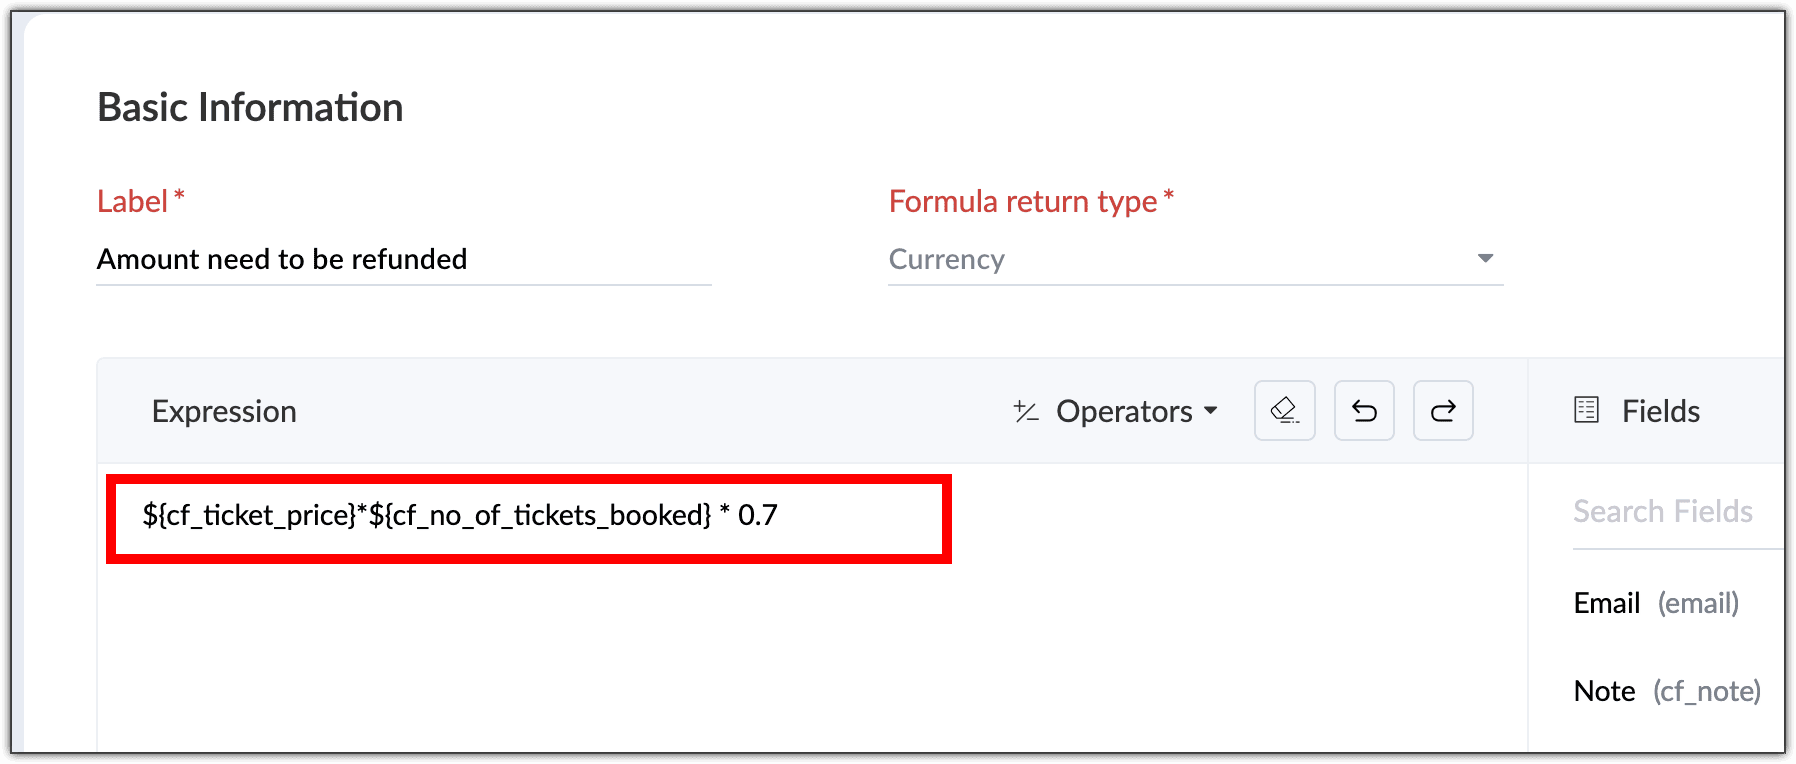Click the plus-minus icon beside Operators

pos(1026,411)
